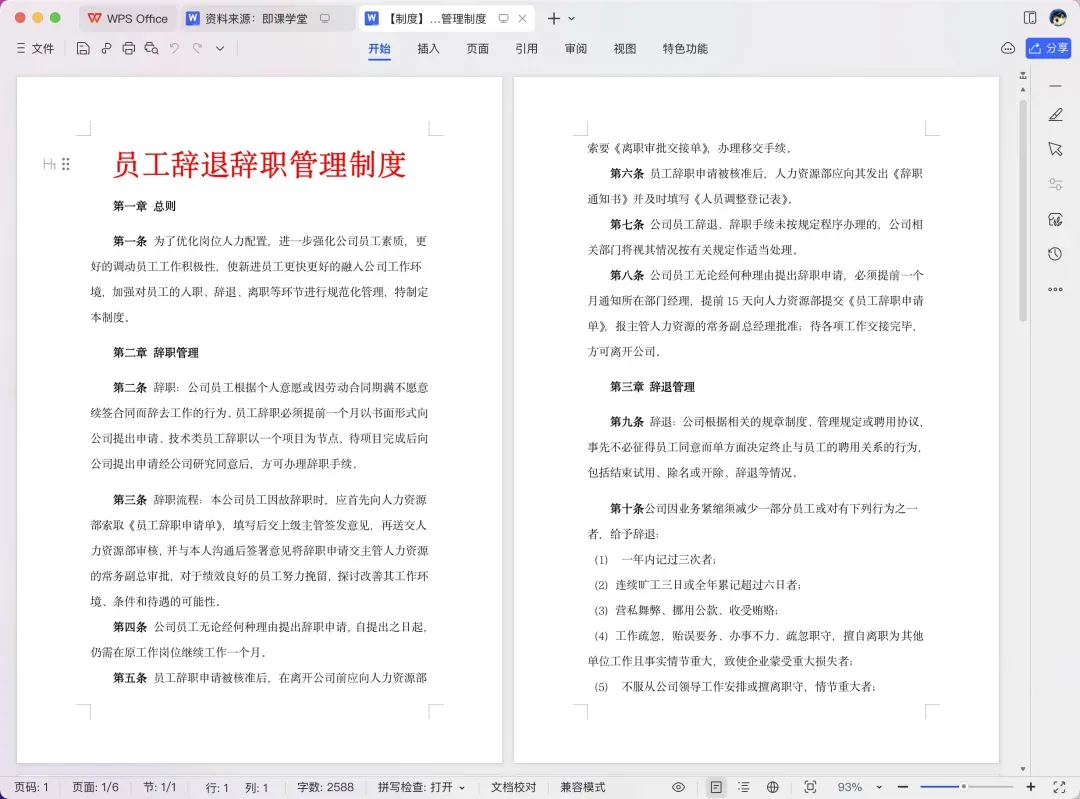Screen dimensions: 1080x799
Task: Click the Redo arrow
Action: click(x=198, y=48)
